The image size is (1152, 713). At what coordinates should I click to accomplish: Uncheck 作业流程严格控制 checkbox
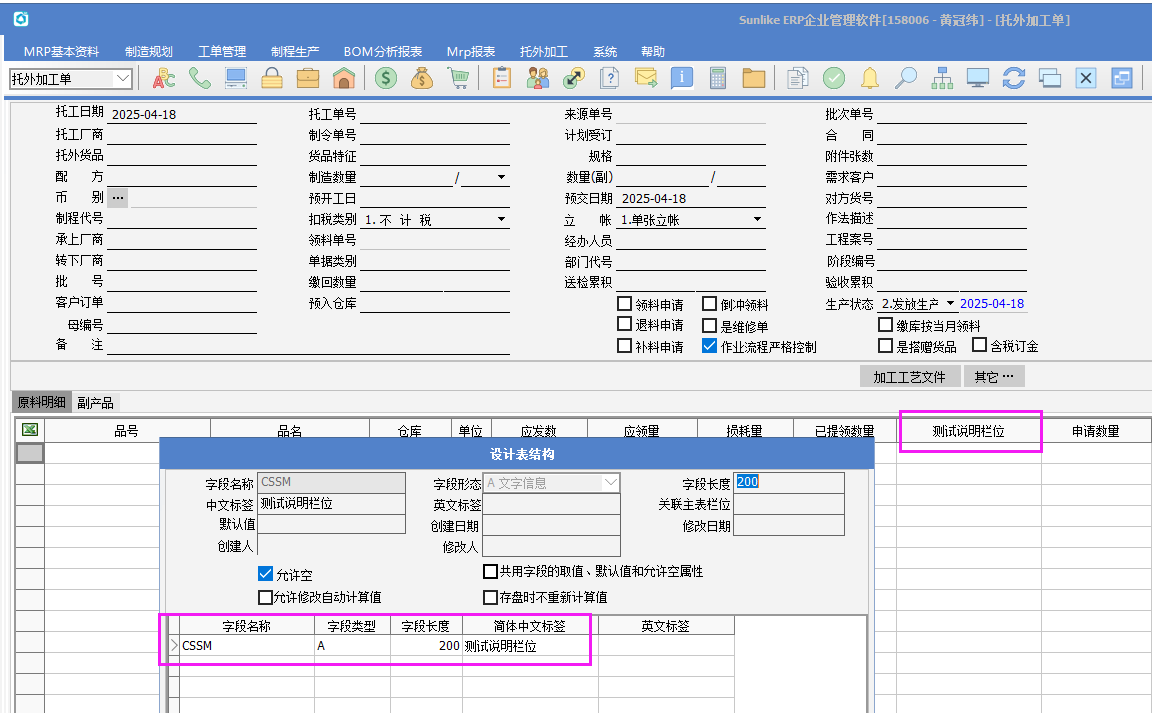710,347
